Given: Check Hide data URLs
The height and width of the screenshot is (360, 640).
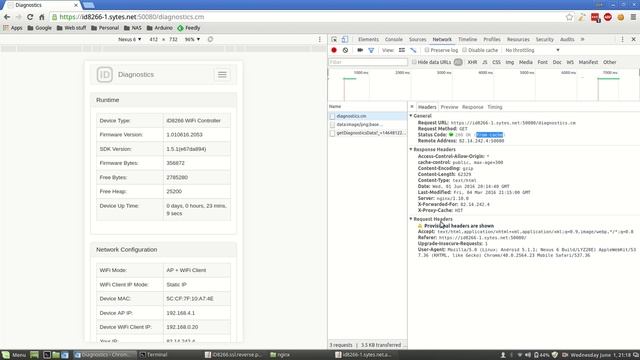Looking at the screenshot, I should (414, 62).
